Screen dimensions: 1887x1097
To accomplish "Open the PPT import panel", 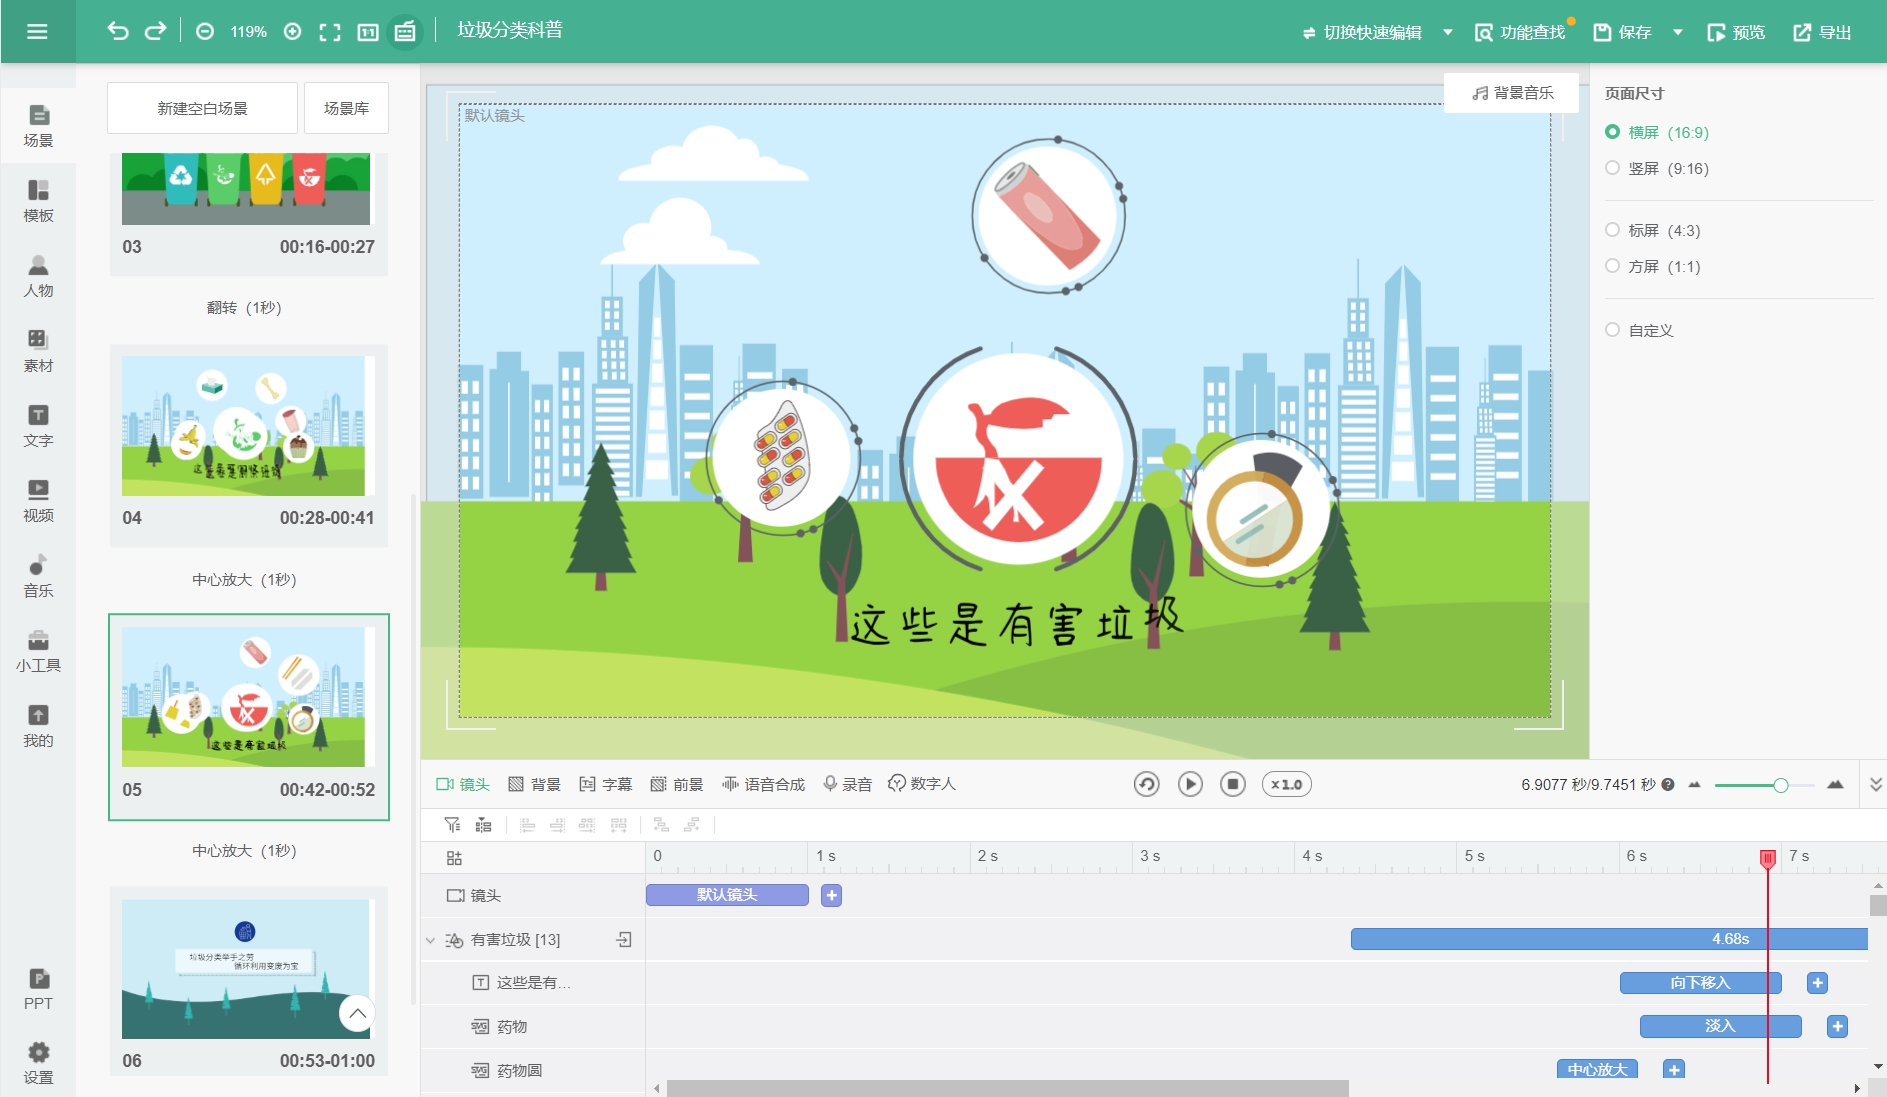I will (x=38, y=989).
